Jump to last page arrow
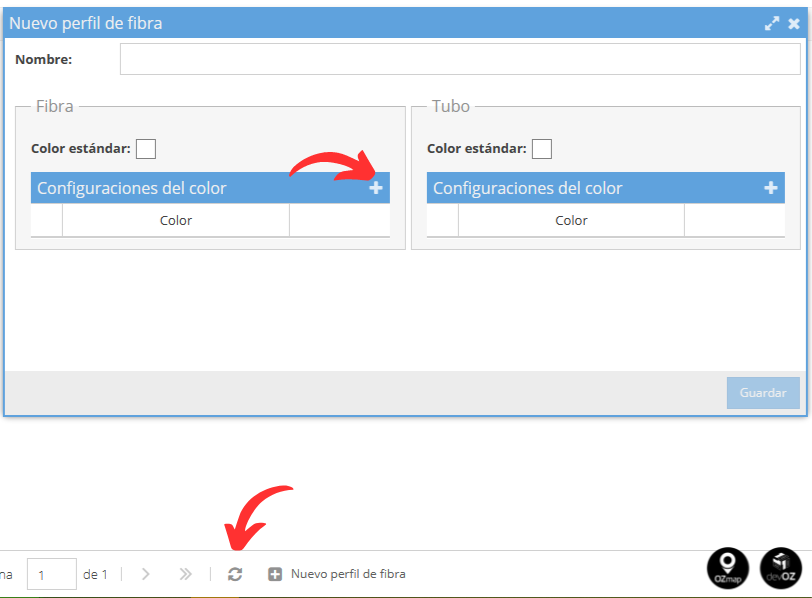 [185, 574]
